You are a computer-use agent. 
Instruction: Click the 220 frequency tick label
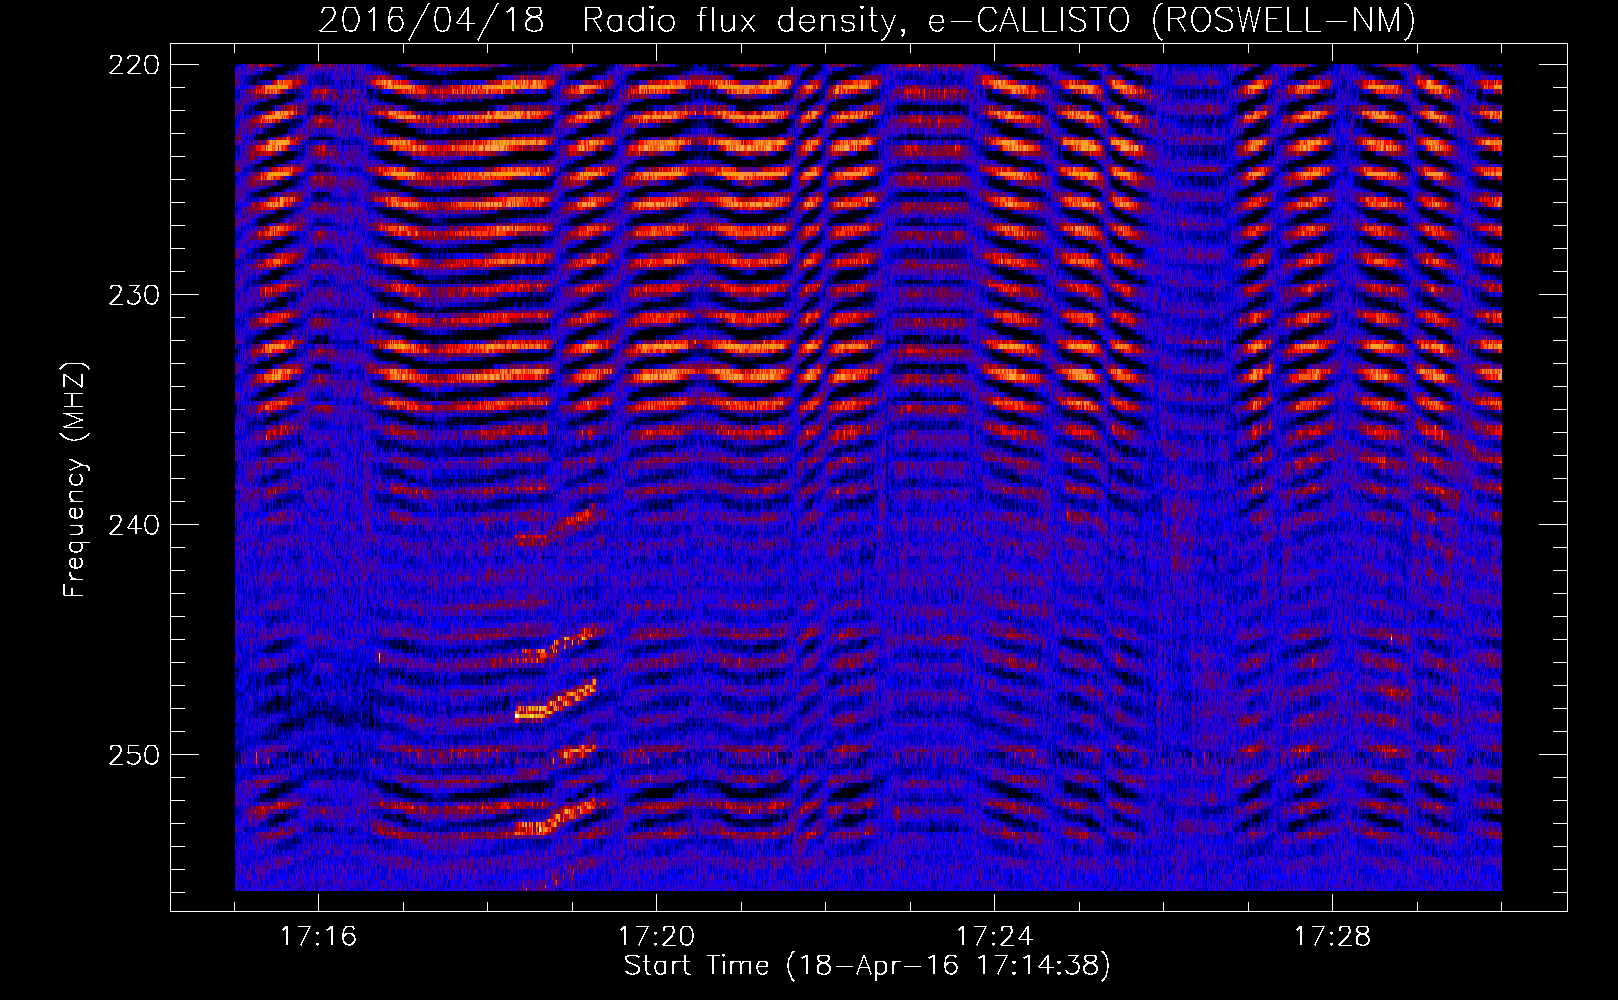point(133,65)
